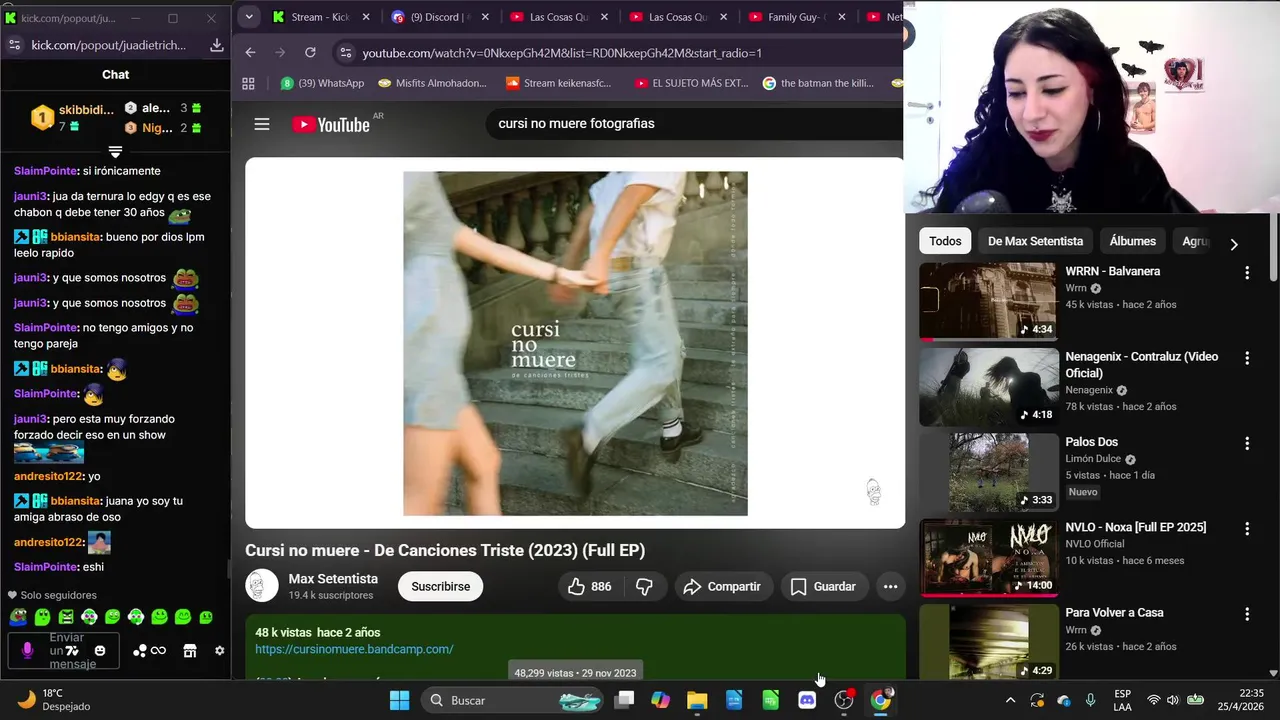The height and width of the screenshot is (720, 1280).
Task: Open OBS Studio from taskbar
Action: [844, 700]
